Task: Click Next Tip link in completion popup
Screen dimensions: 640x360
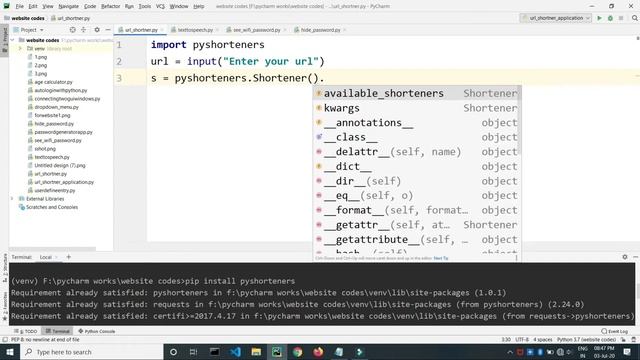Action: click(x=441, y=258)
